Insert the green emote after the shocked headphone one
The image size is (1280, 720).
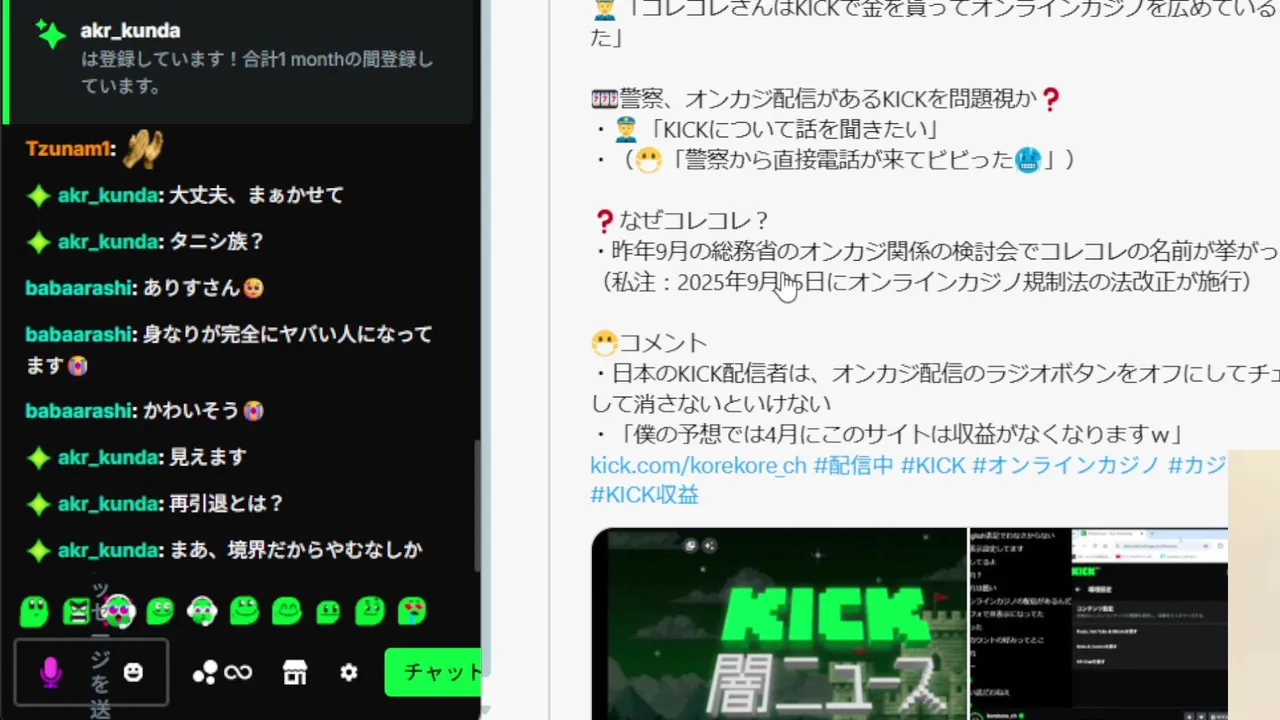coord(160,610)
